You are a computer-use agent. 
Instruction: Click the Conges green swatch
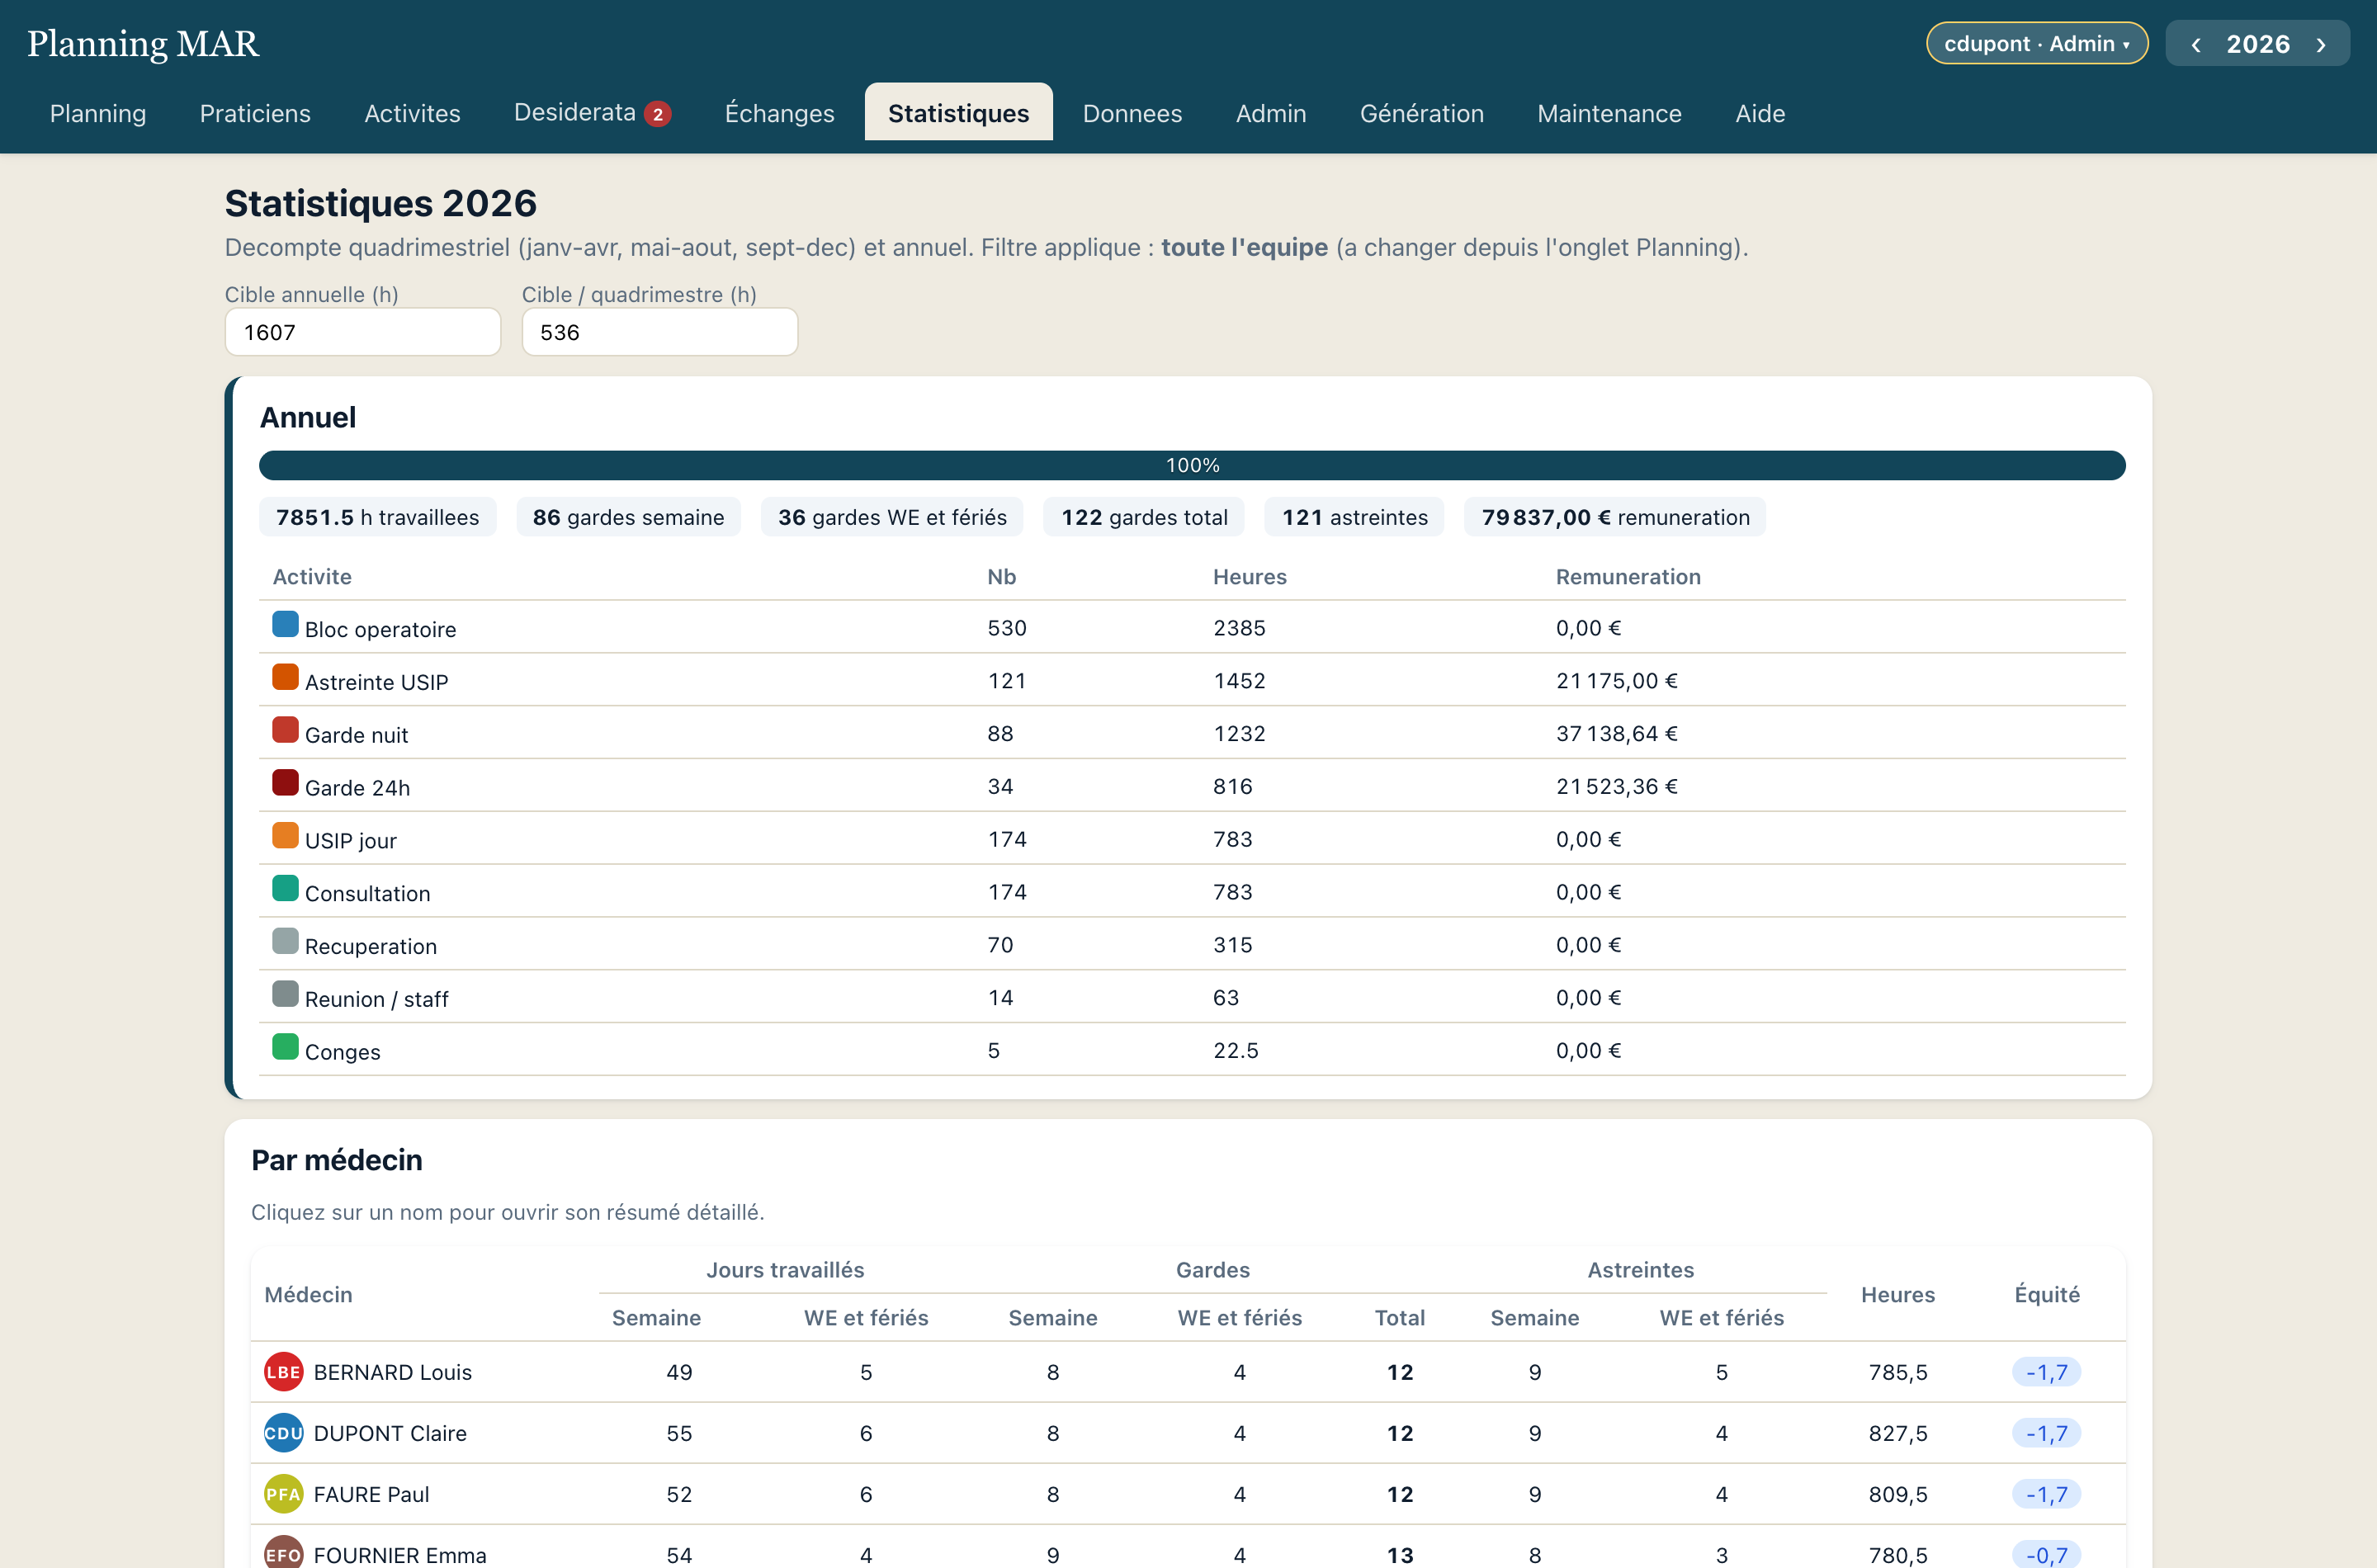285,1047
